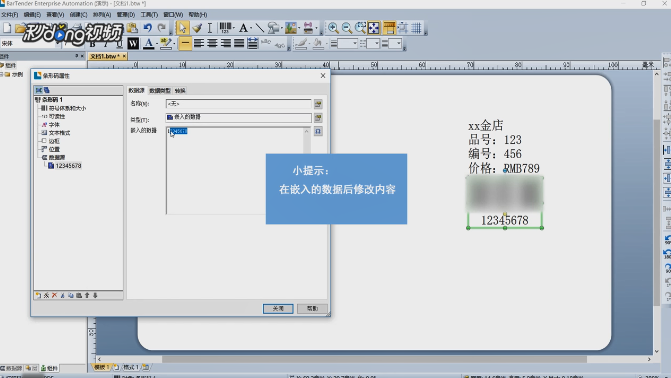Open the 帮助(H) menu

[x=198, y=15]
